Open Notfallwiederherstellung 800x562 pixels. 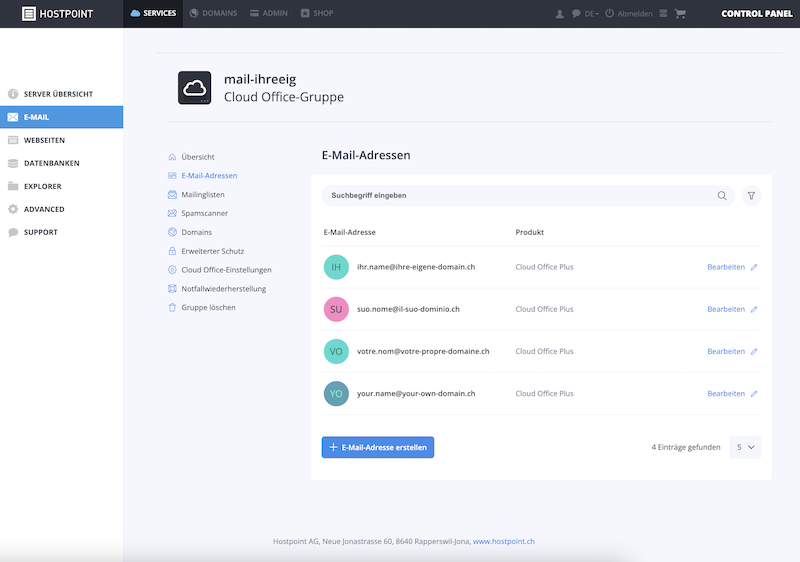point(217,289)
